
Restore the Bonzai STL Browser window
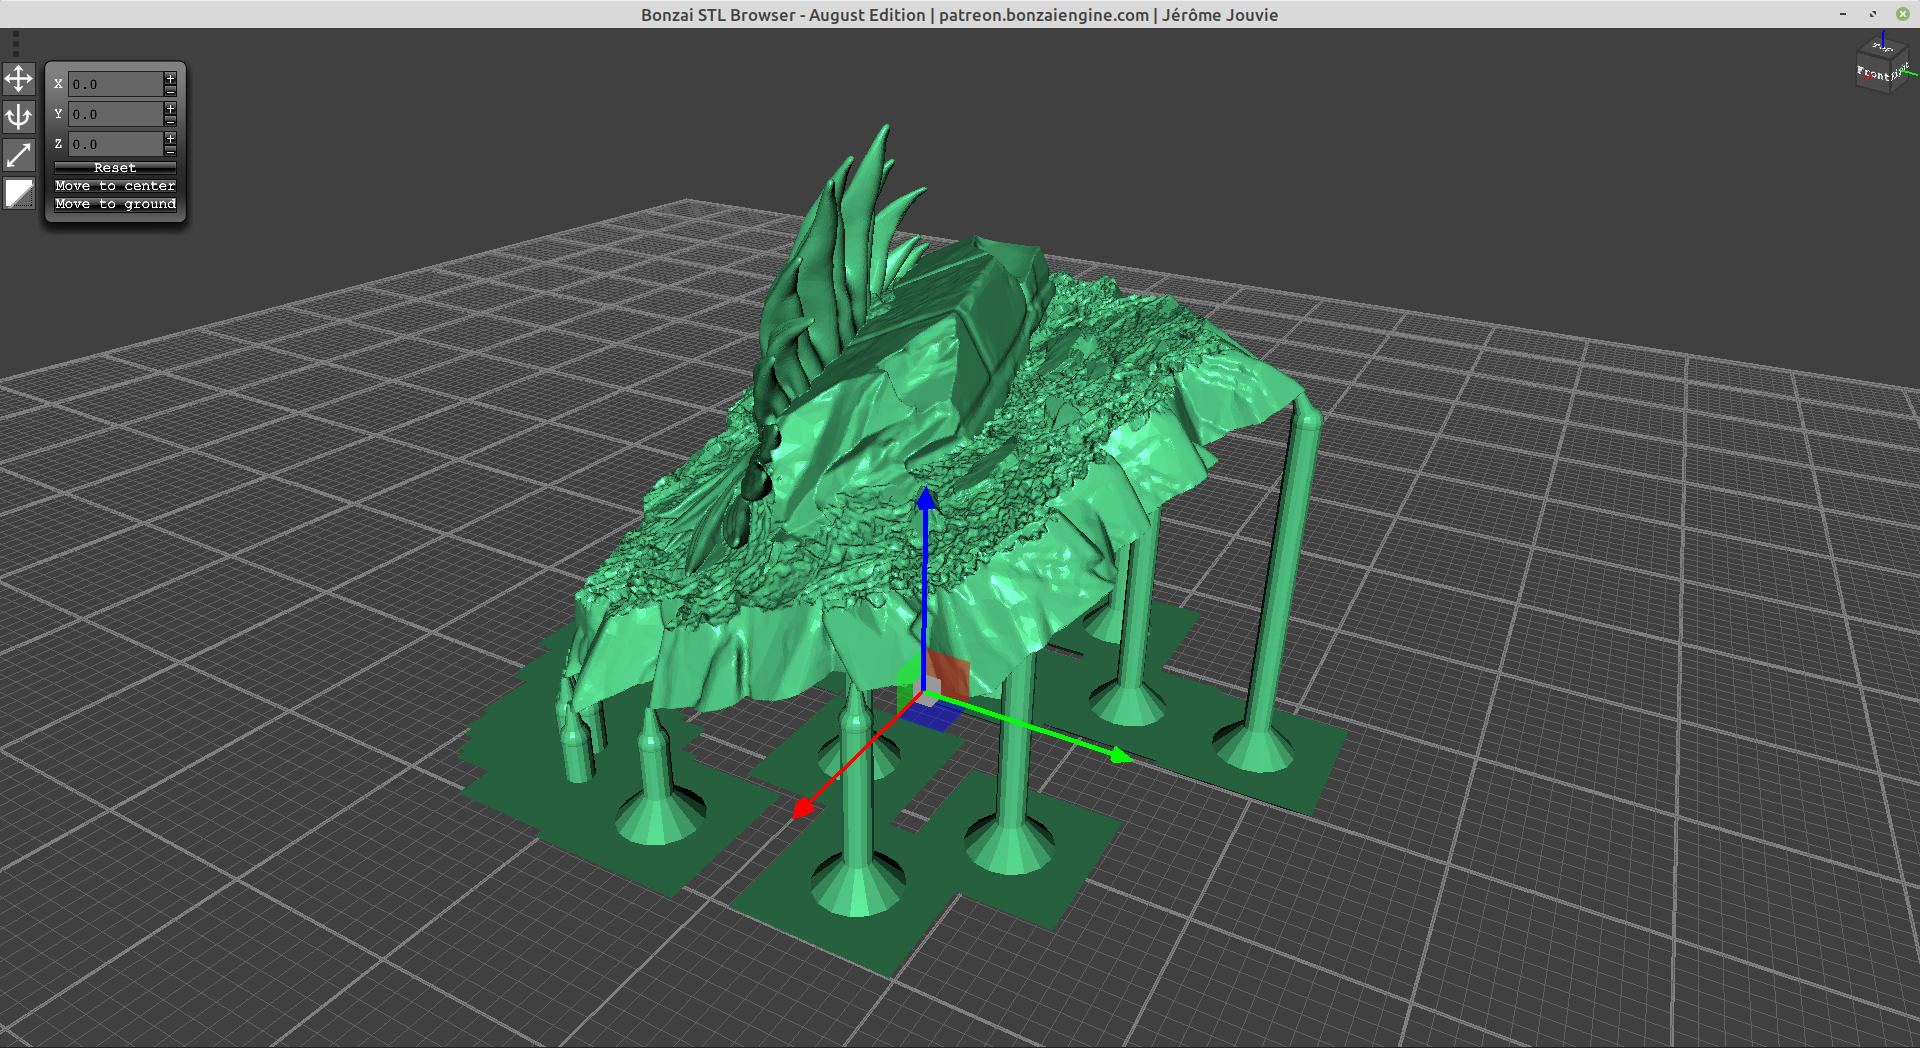[x=1873, y=14]
